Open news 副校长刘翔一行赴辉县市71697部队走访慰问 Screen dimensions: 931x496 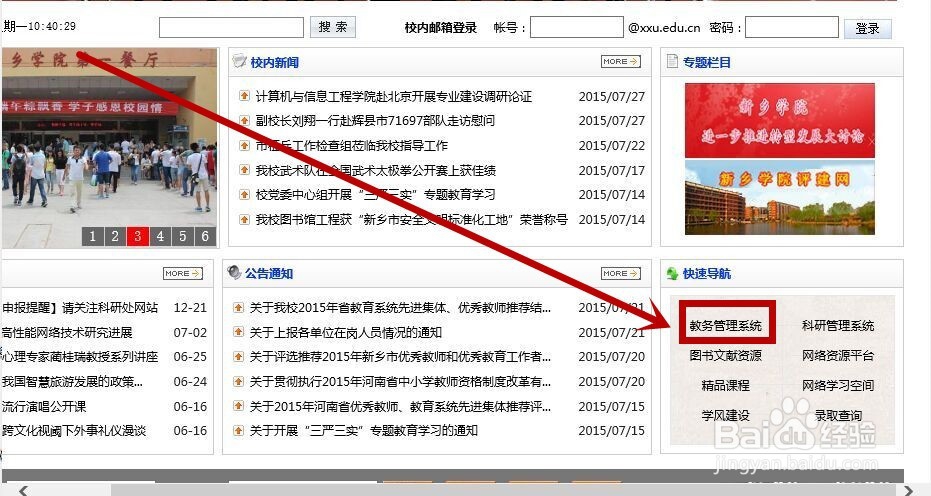pyautogui.click(x=375, y=121)
